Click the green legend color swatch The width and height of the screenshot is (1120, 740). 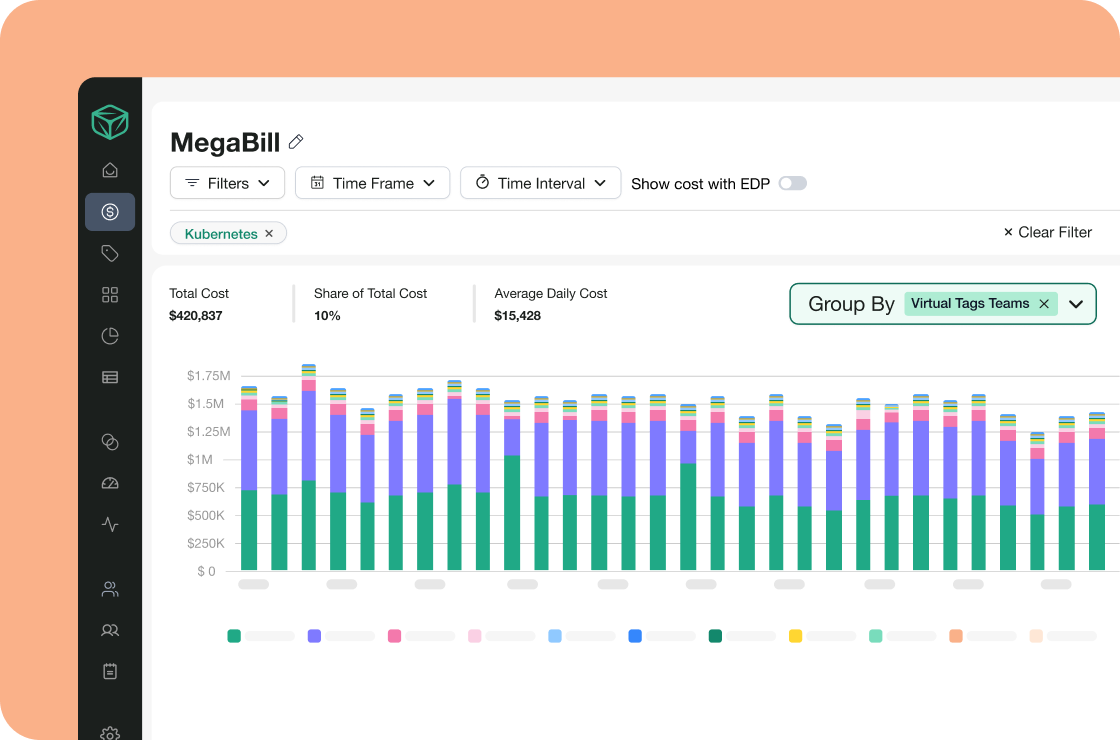(234, 636)
